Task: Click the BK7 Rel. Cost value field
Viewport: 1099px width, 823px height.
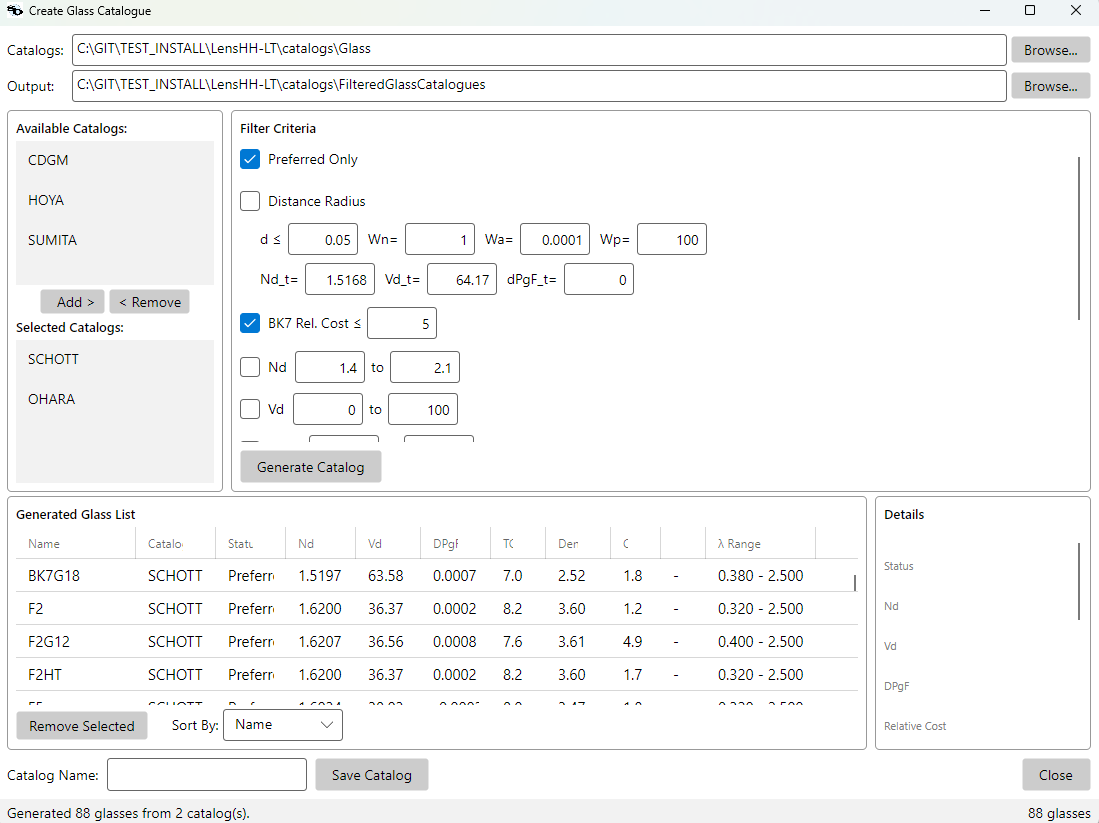Action: click(x=402, y=323)
